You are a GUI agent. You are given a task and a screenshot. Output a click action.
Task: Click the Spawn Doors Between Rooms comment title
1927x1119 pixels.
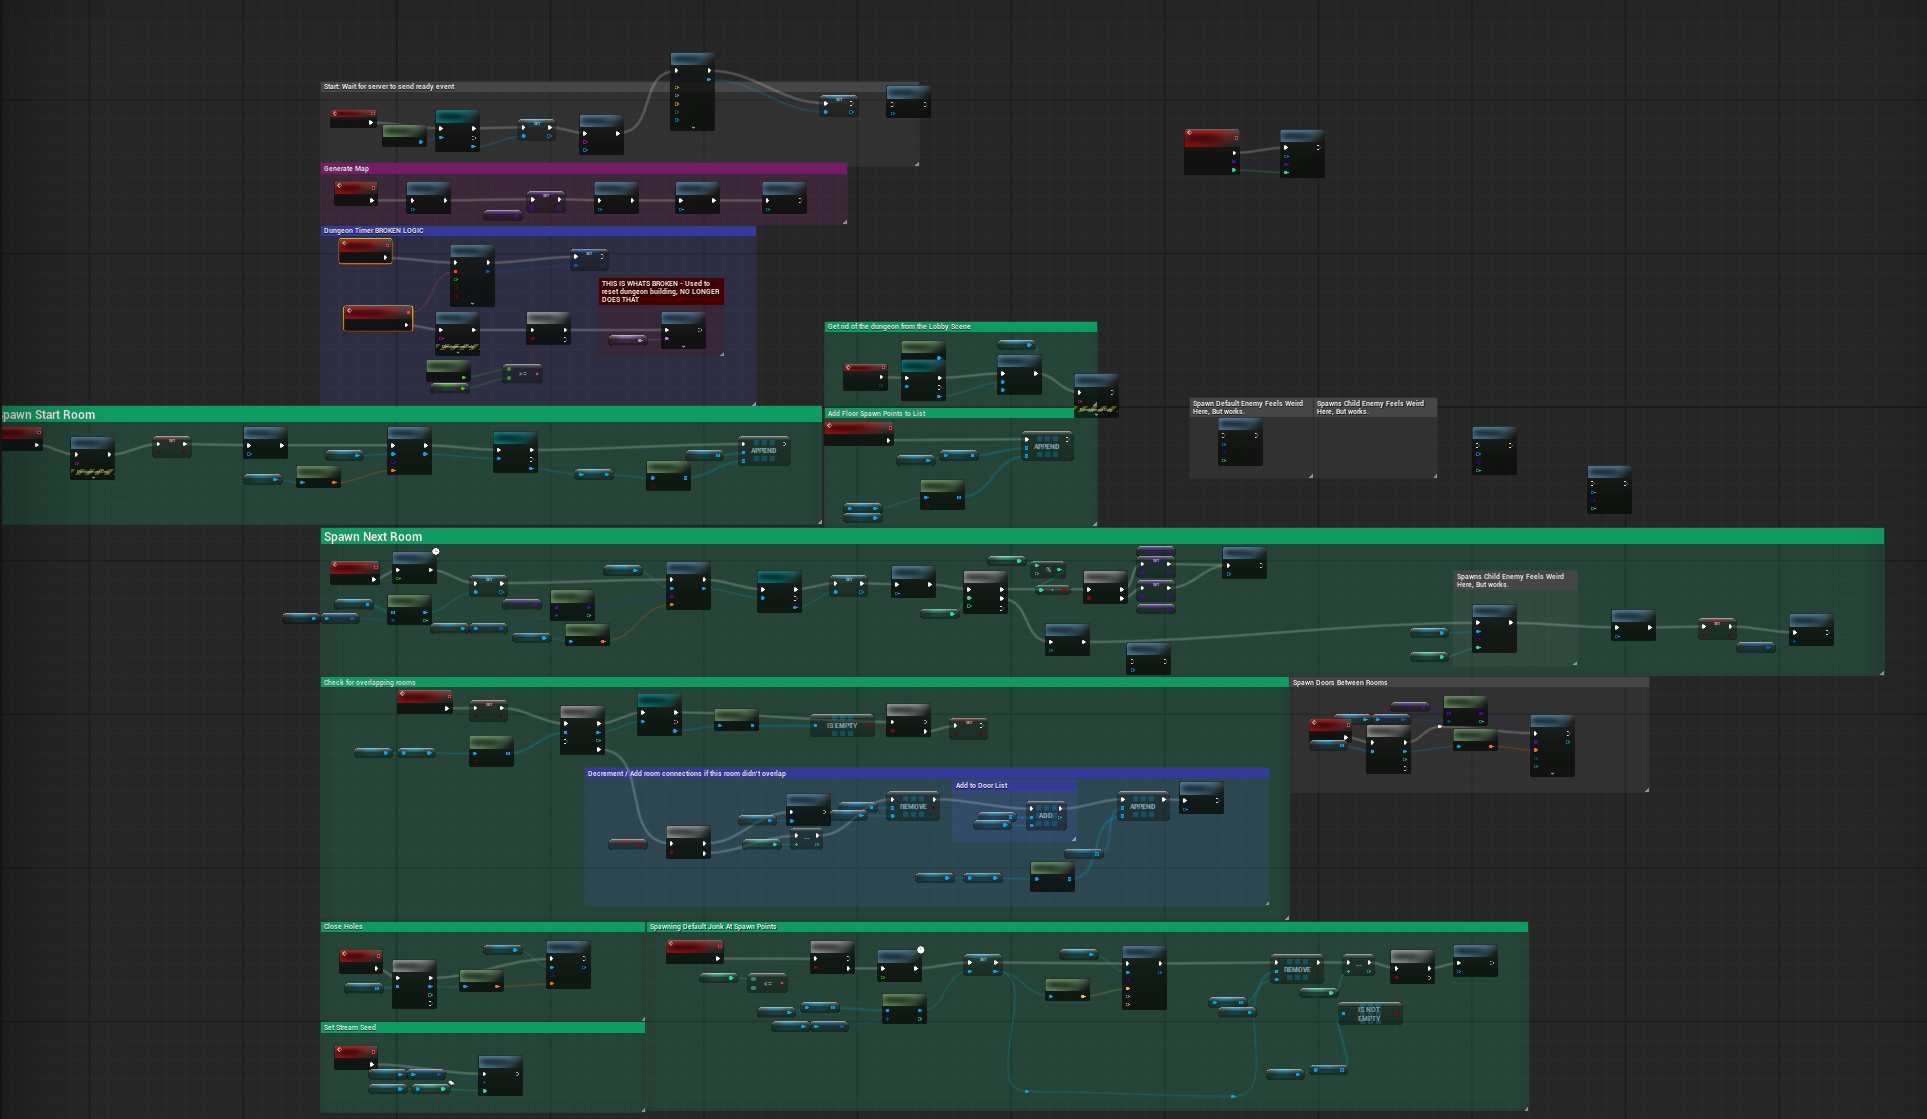pos(1339,683)
